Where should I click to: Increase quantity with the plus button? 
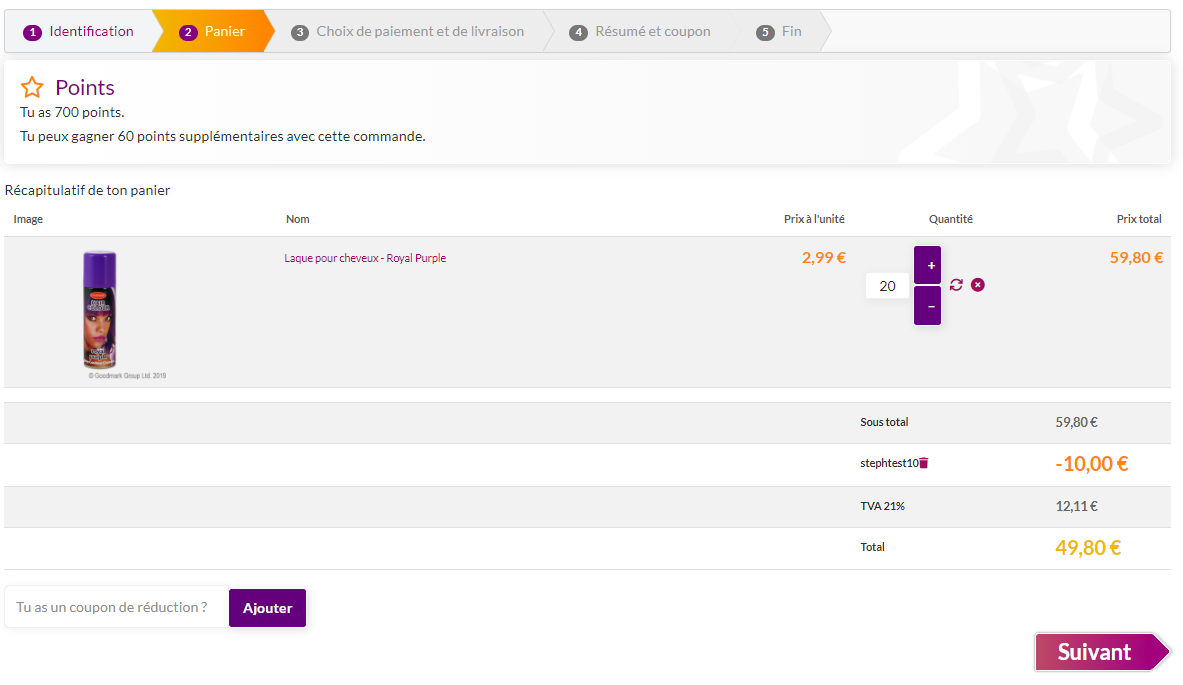pos(927,265)
